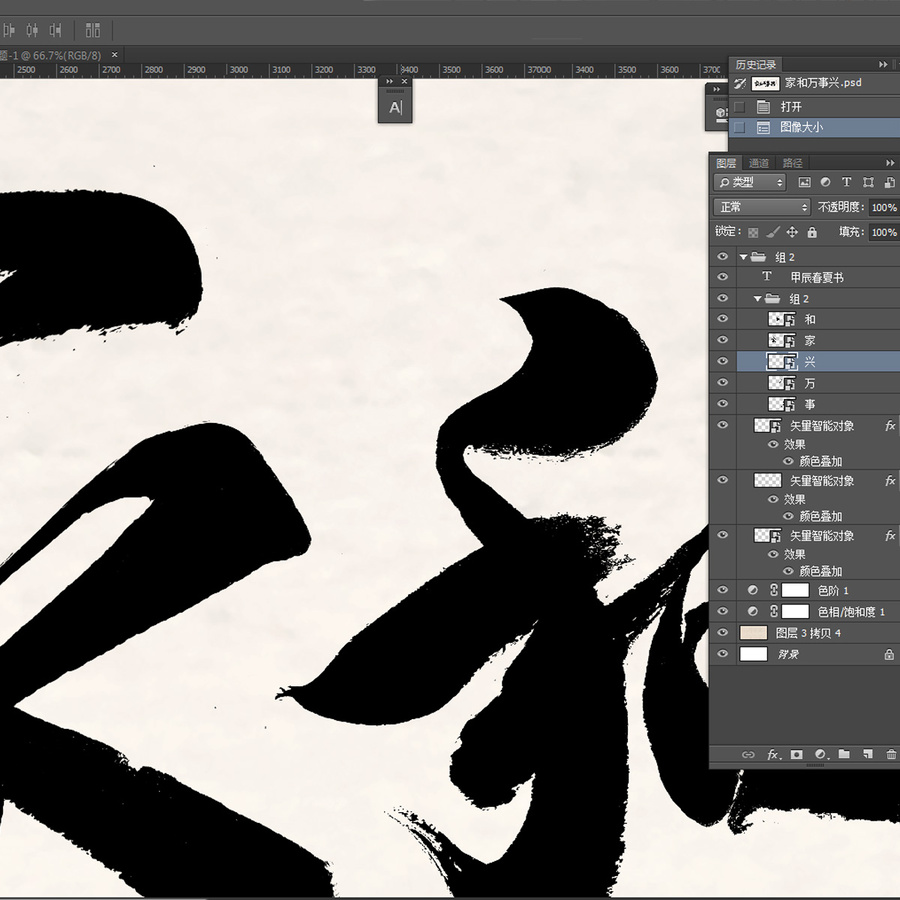Create a new layer

867,754
